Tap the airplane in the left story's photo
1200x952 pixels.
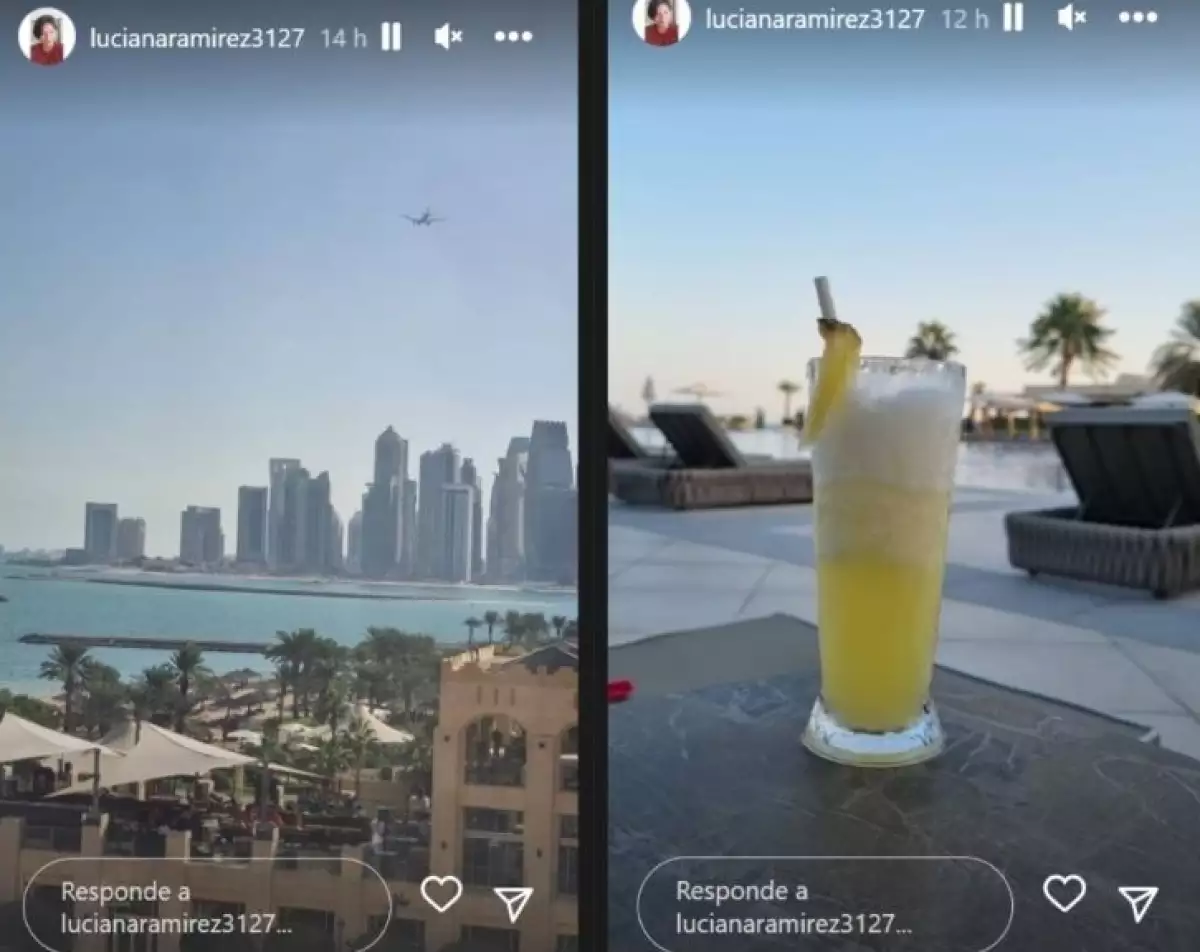click(x=423, y=217)
